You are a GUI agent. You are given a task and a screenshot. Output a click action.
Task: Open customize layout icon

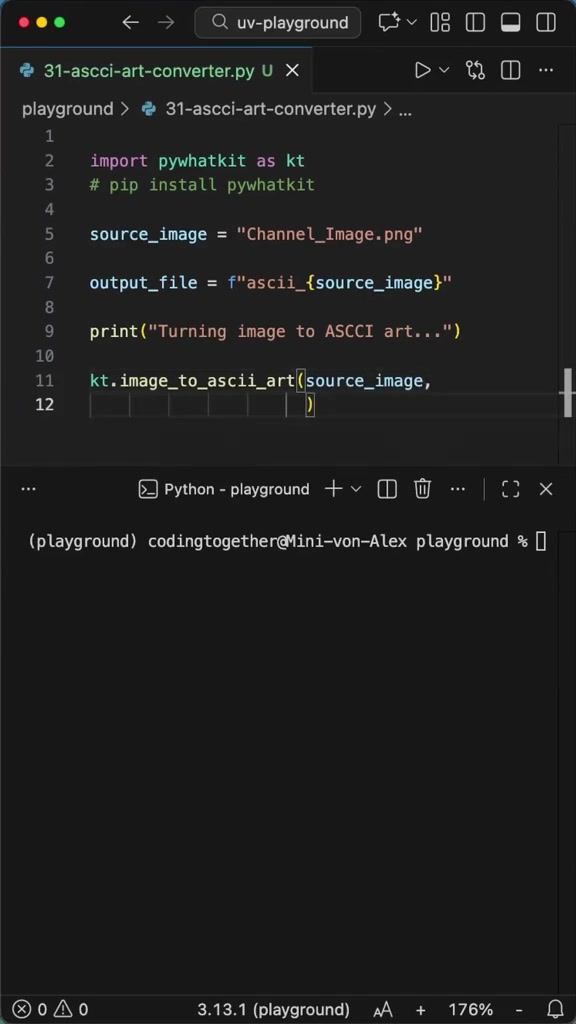click(x=440, y=22)
